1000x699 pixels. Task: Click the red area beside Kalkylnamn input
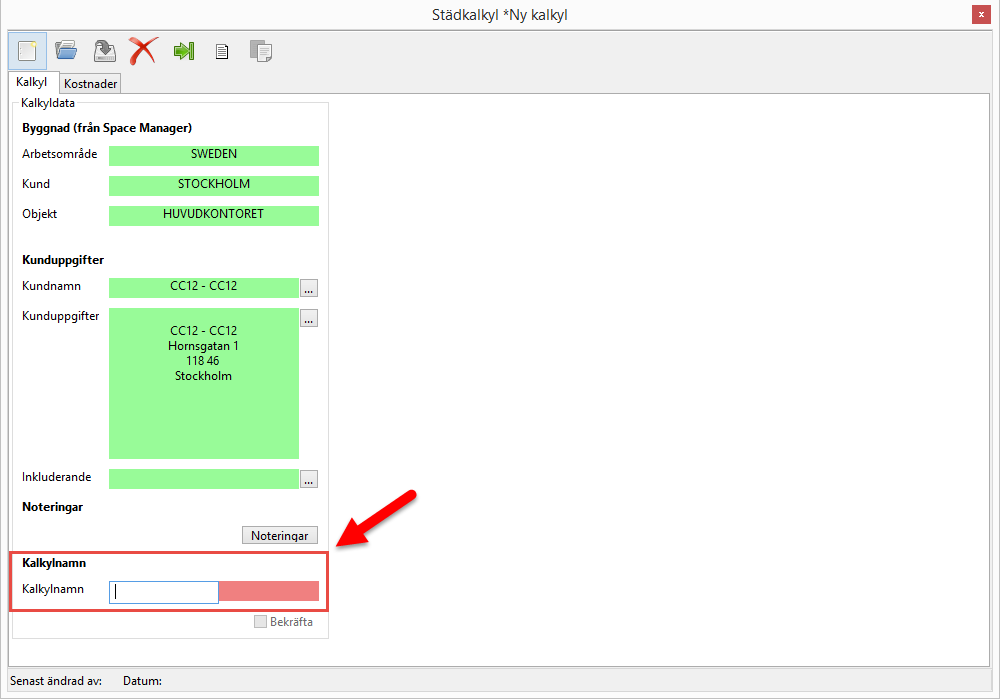point(269,591)
